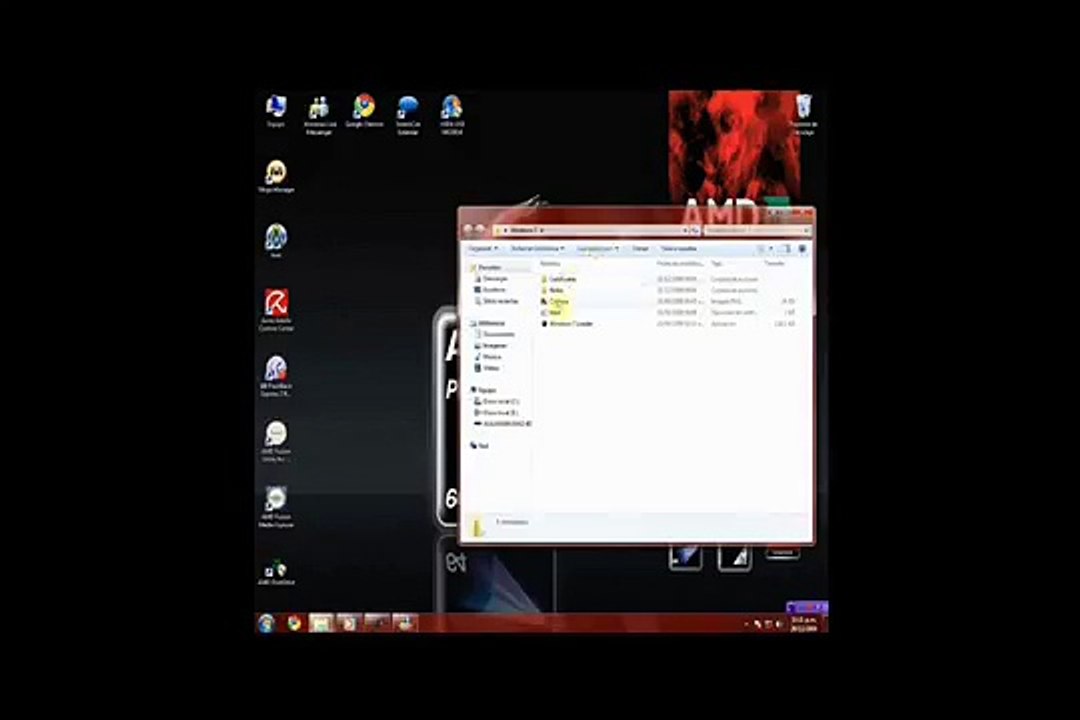The width and height of the screenshot is (1080, 720).
Task: Open the Recycle Bin desktop icon
Action: click(x=803, y=114)
